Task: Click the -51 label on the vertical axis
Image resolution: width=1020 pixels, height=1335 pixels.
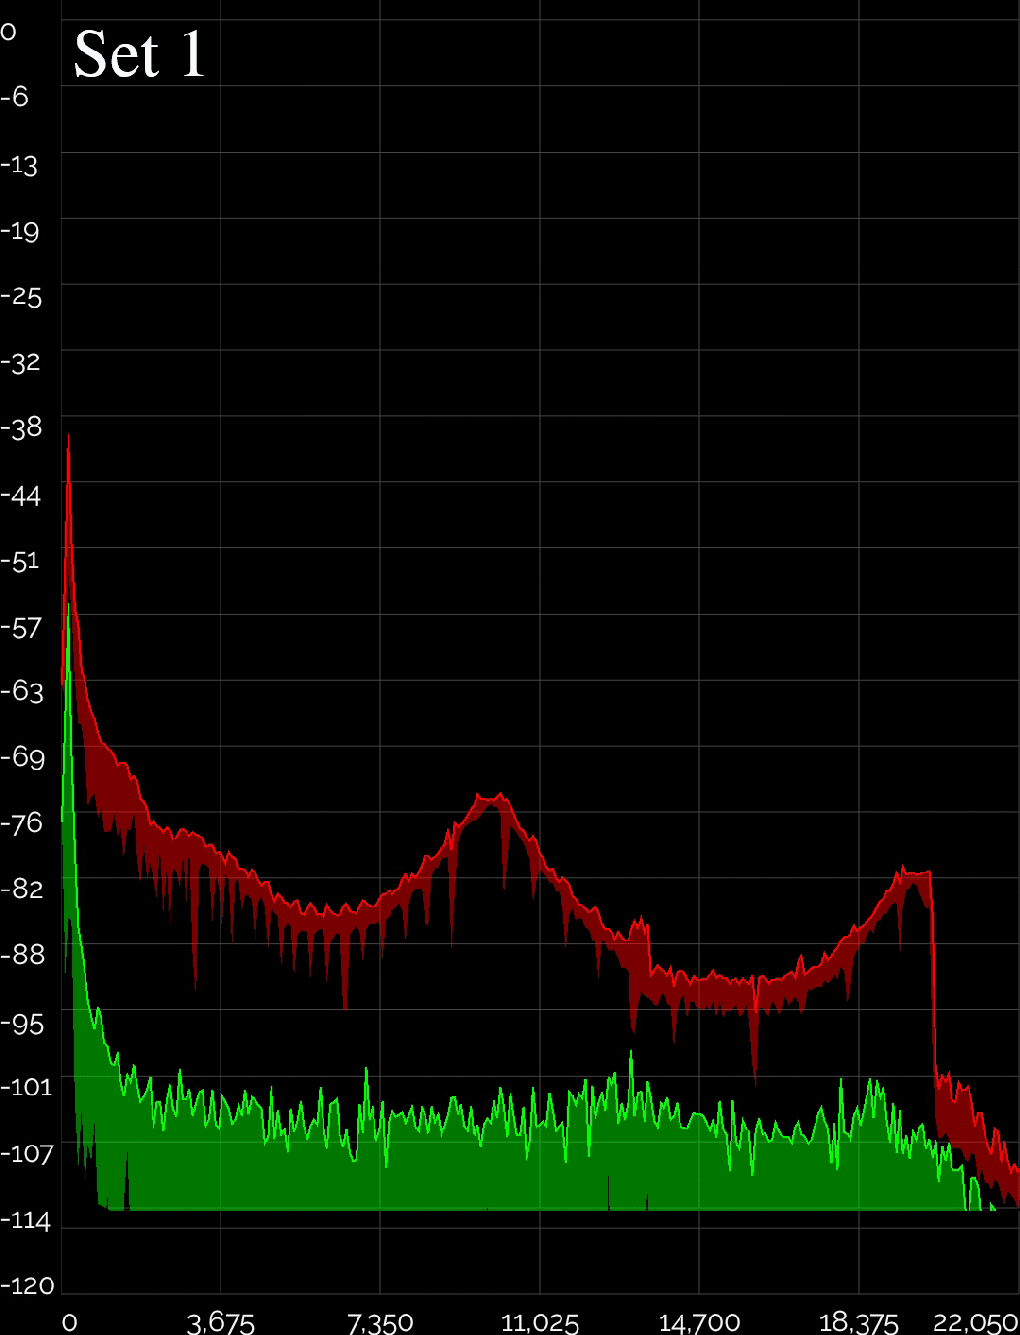Action: pyautogui.click(x=20, y=561)
